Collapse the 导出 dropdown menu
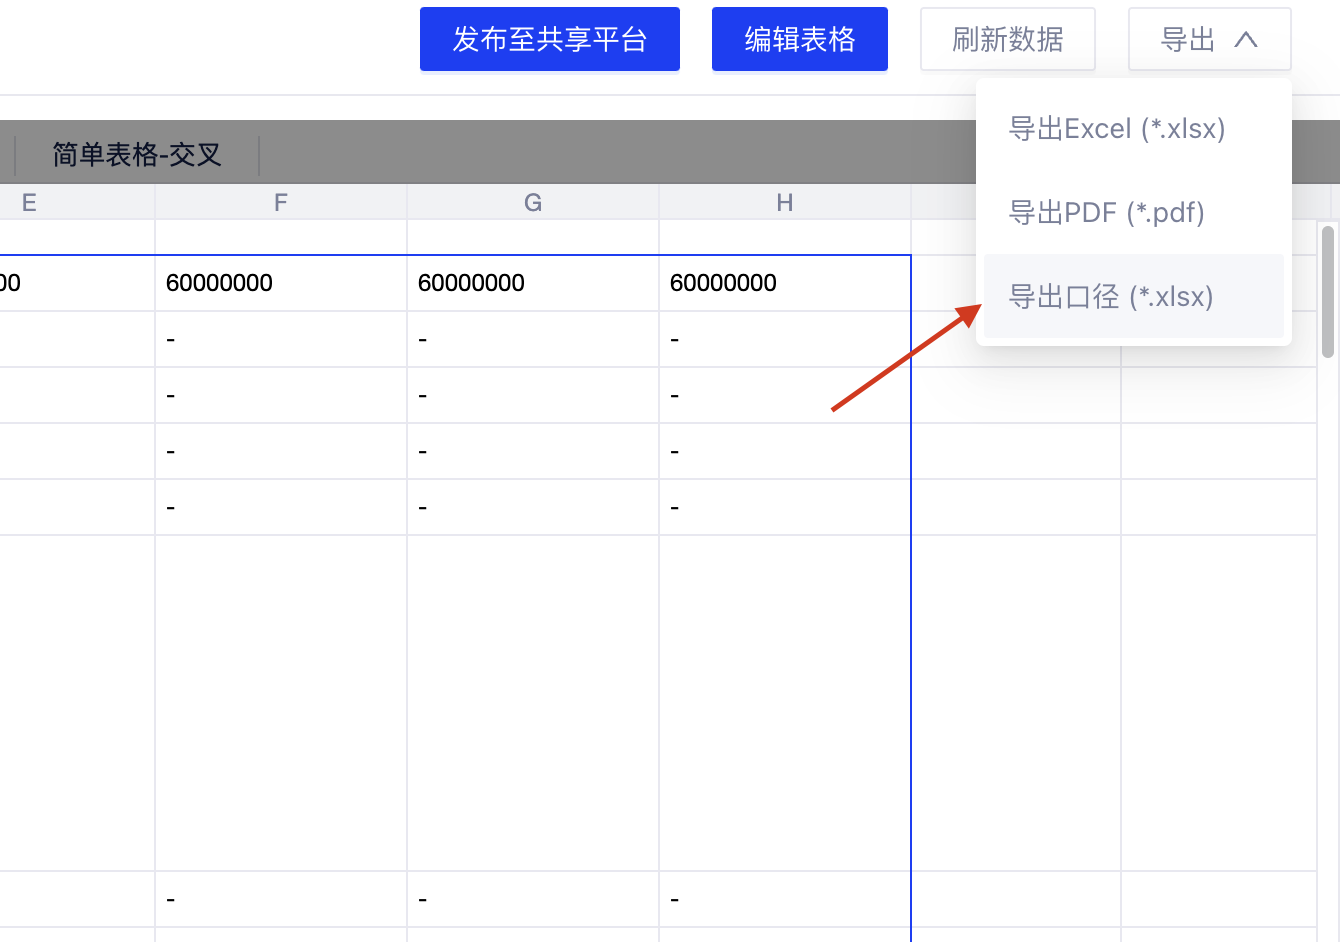1340x942 pixels. tap(1209, 40)
